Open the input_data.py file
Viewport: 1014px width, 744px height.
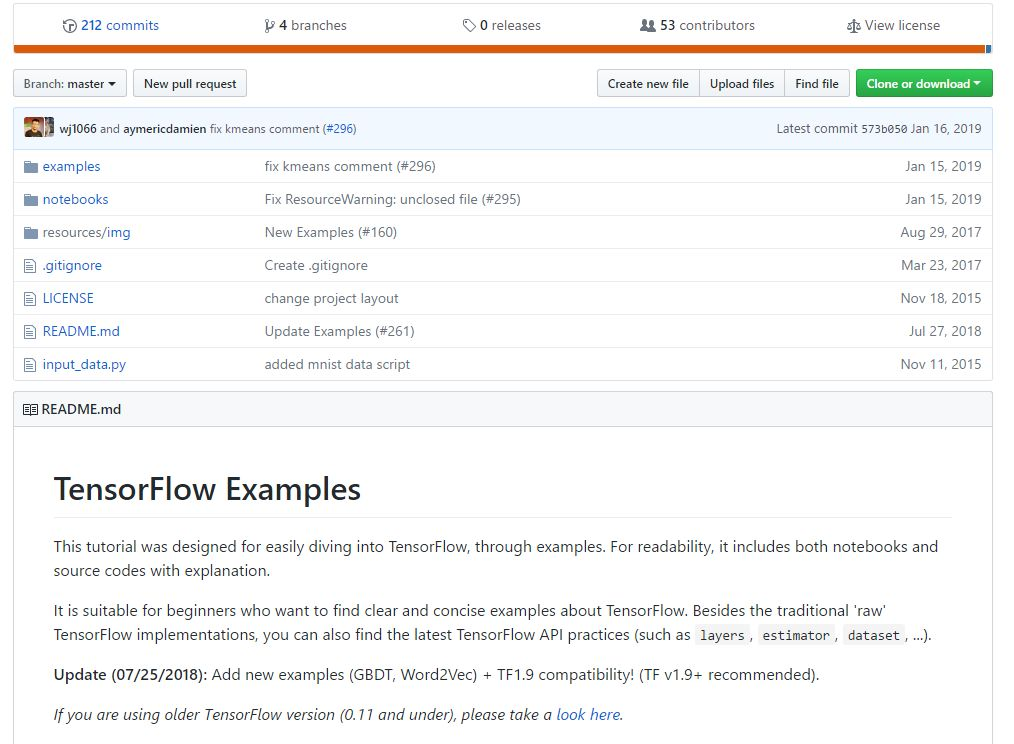[84, 364]
